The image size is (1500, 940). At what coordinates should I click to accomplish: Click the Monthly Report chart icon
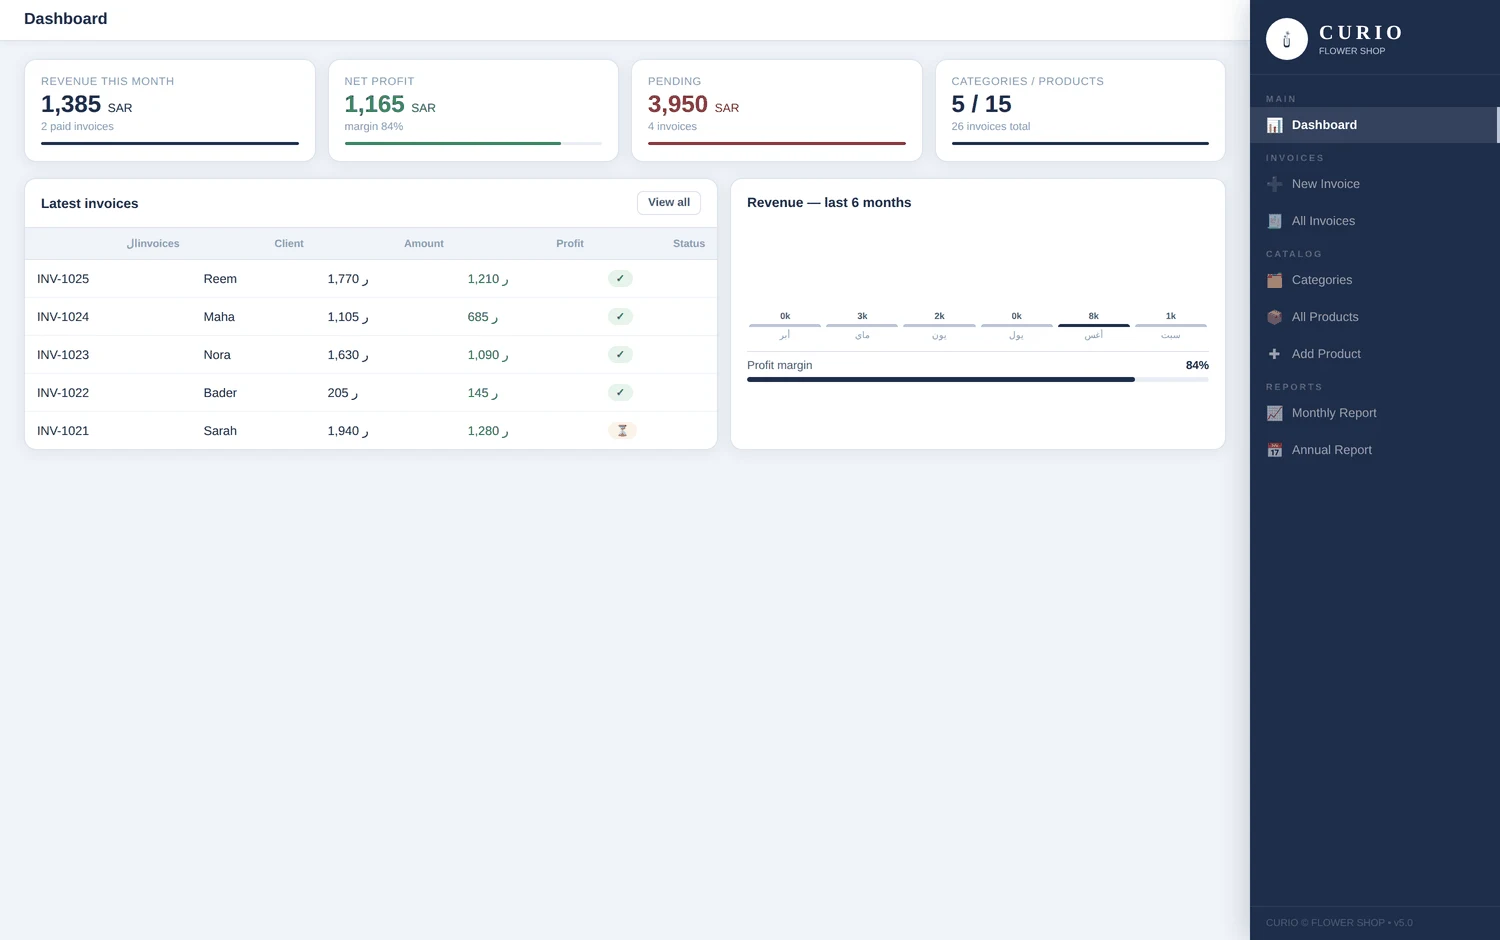pyautogui.click(x=1274, y=413)
